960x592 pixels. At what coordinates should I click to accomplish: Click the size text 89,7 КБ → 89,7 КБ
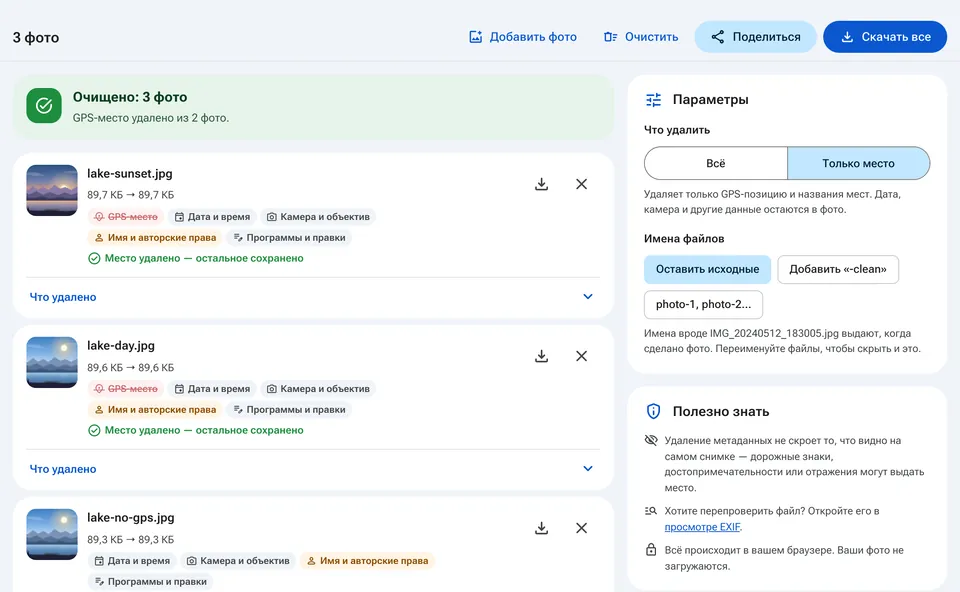coord(130,195)
